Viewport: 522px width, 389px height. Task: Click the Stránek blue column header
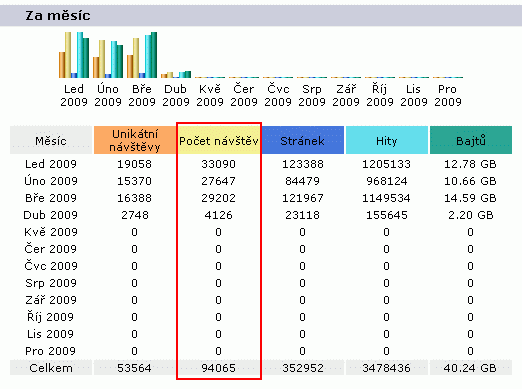click(303, 140)
